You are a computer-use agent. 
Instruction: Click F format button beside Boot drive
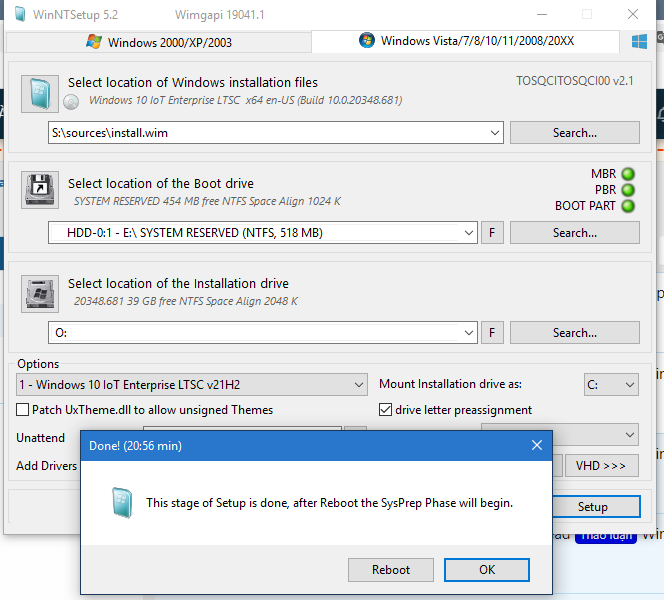(492, 233)
